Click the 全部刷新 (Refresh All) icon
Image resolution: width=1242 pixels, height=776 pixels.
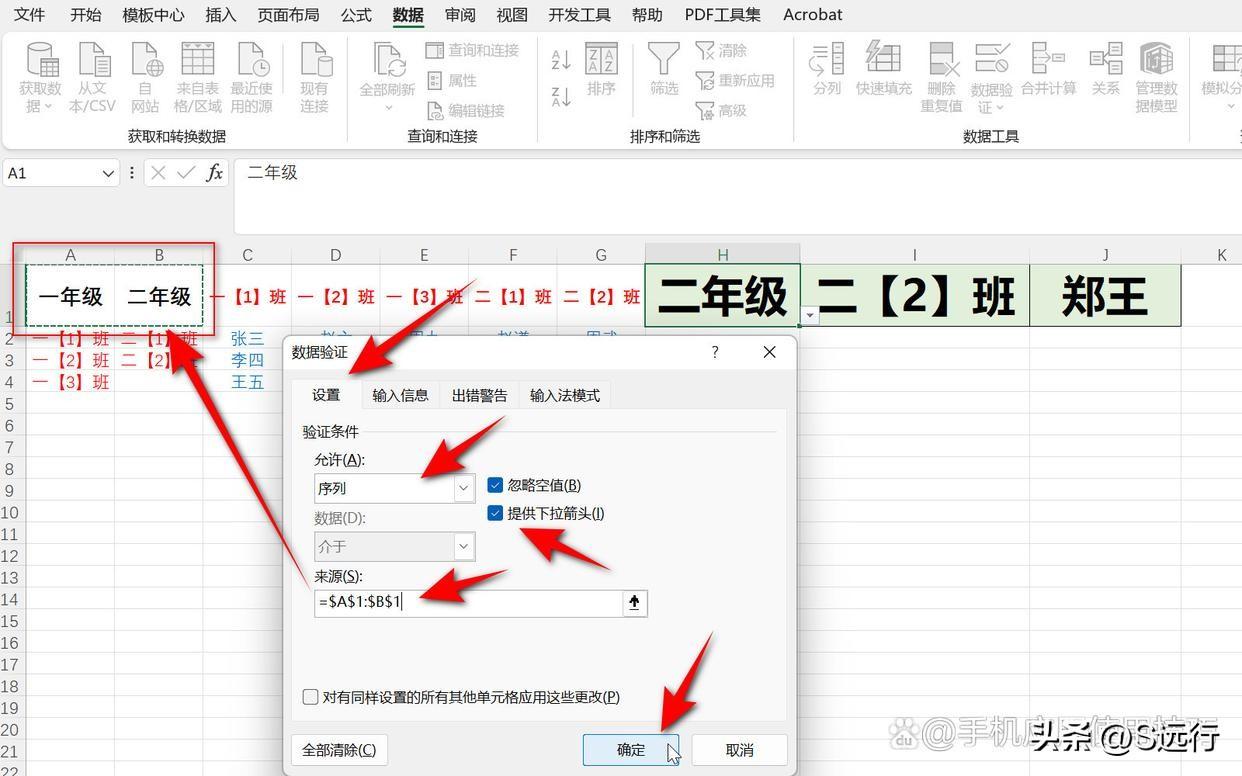click(x=387, y=60)
